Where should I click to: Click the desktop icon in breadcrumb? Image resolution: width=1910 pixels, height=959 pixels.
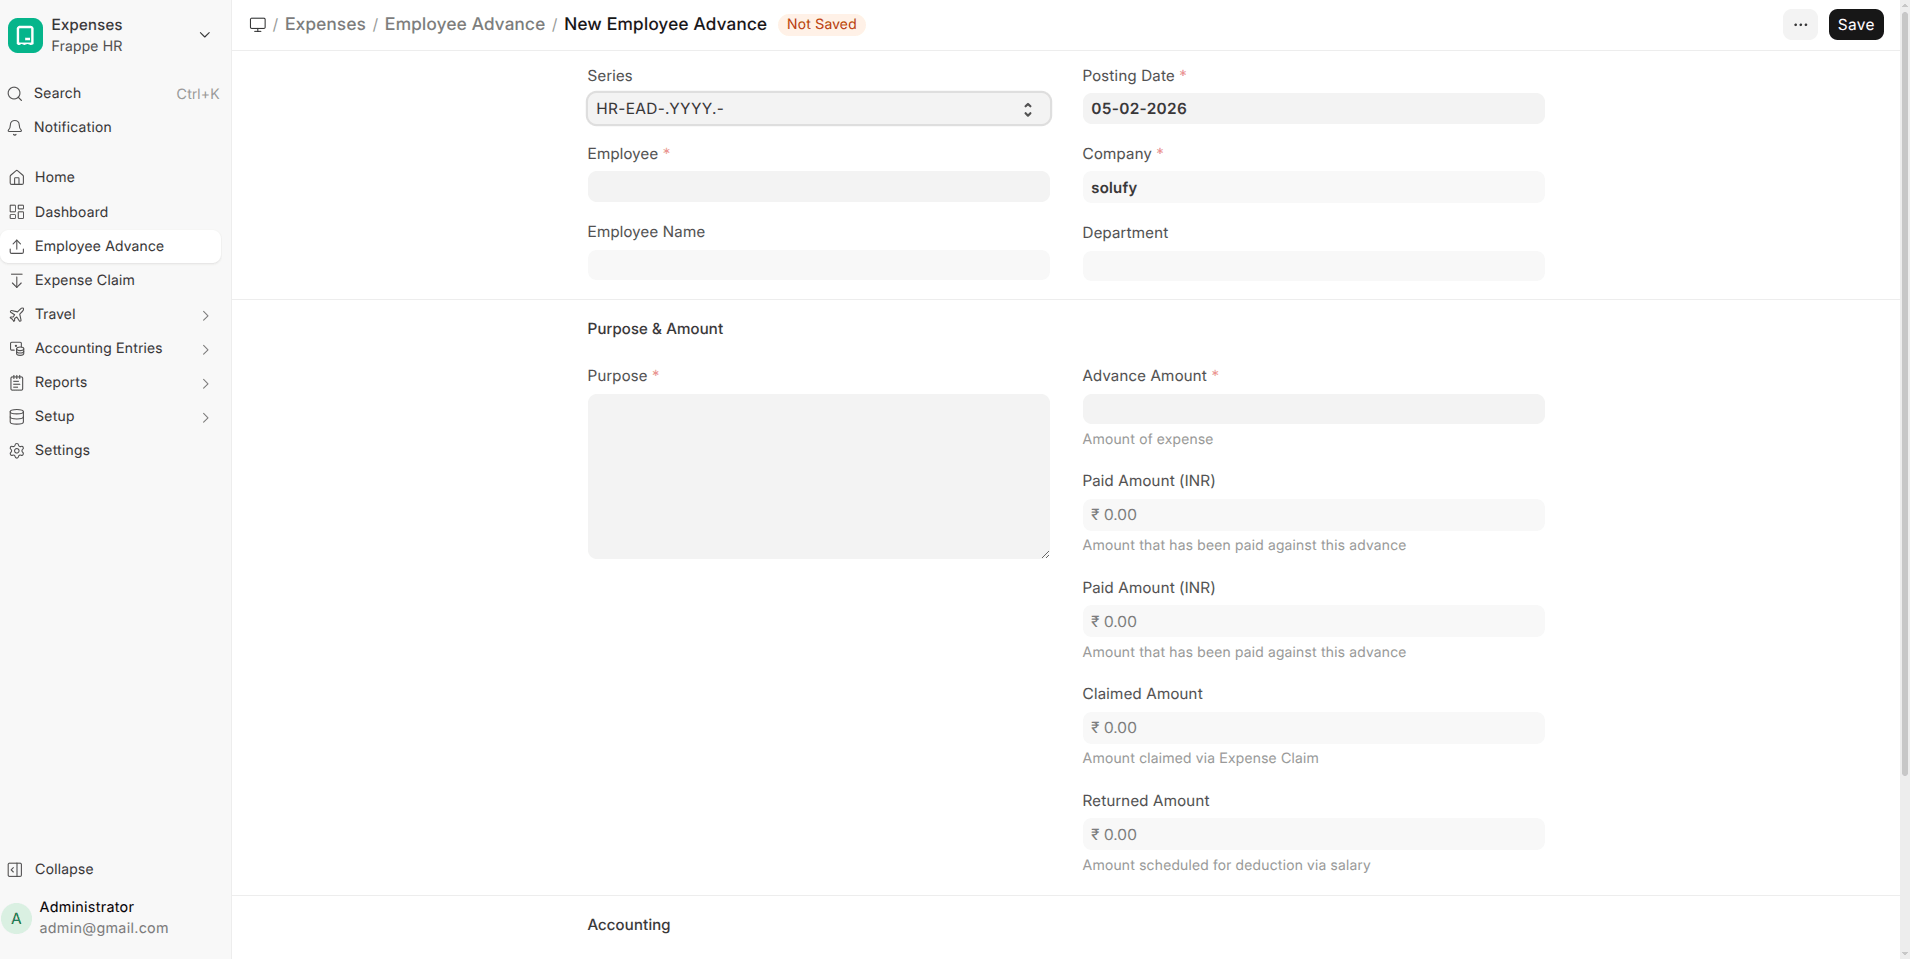point(257,25)
